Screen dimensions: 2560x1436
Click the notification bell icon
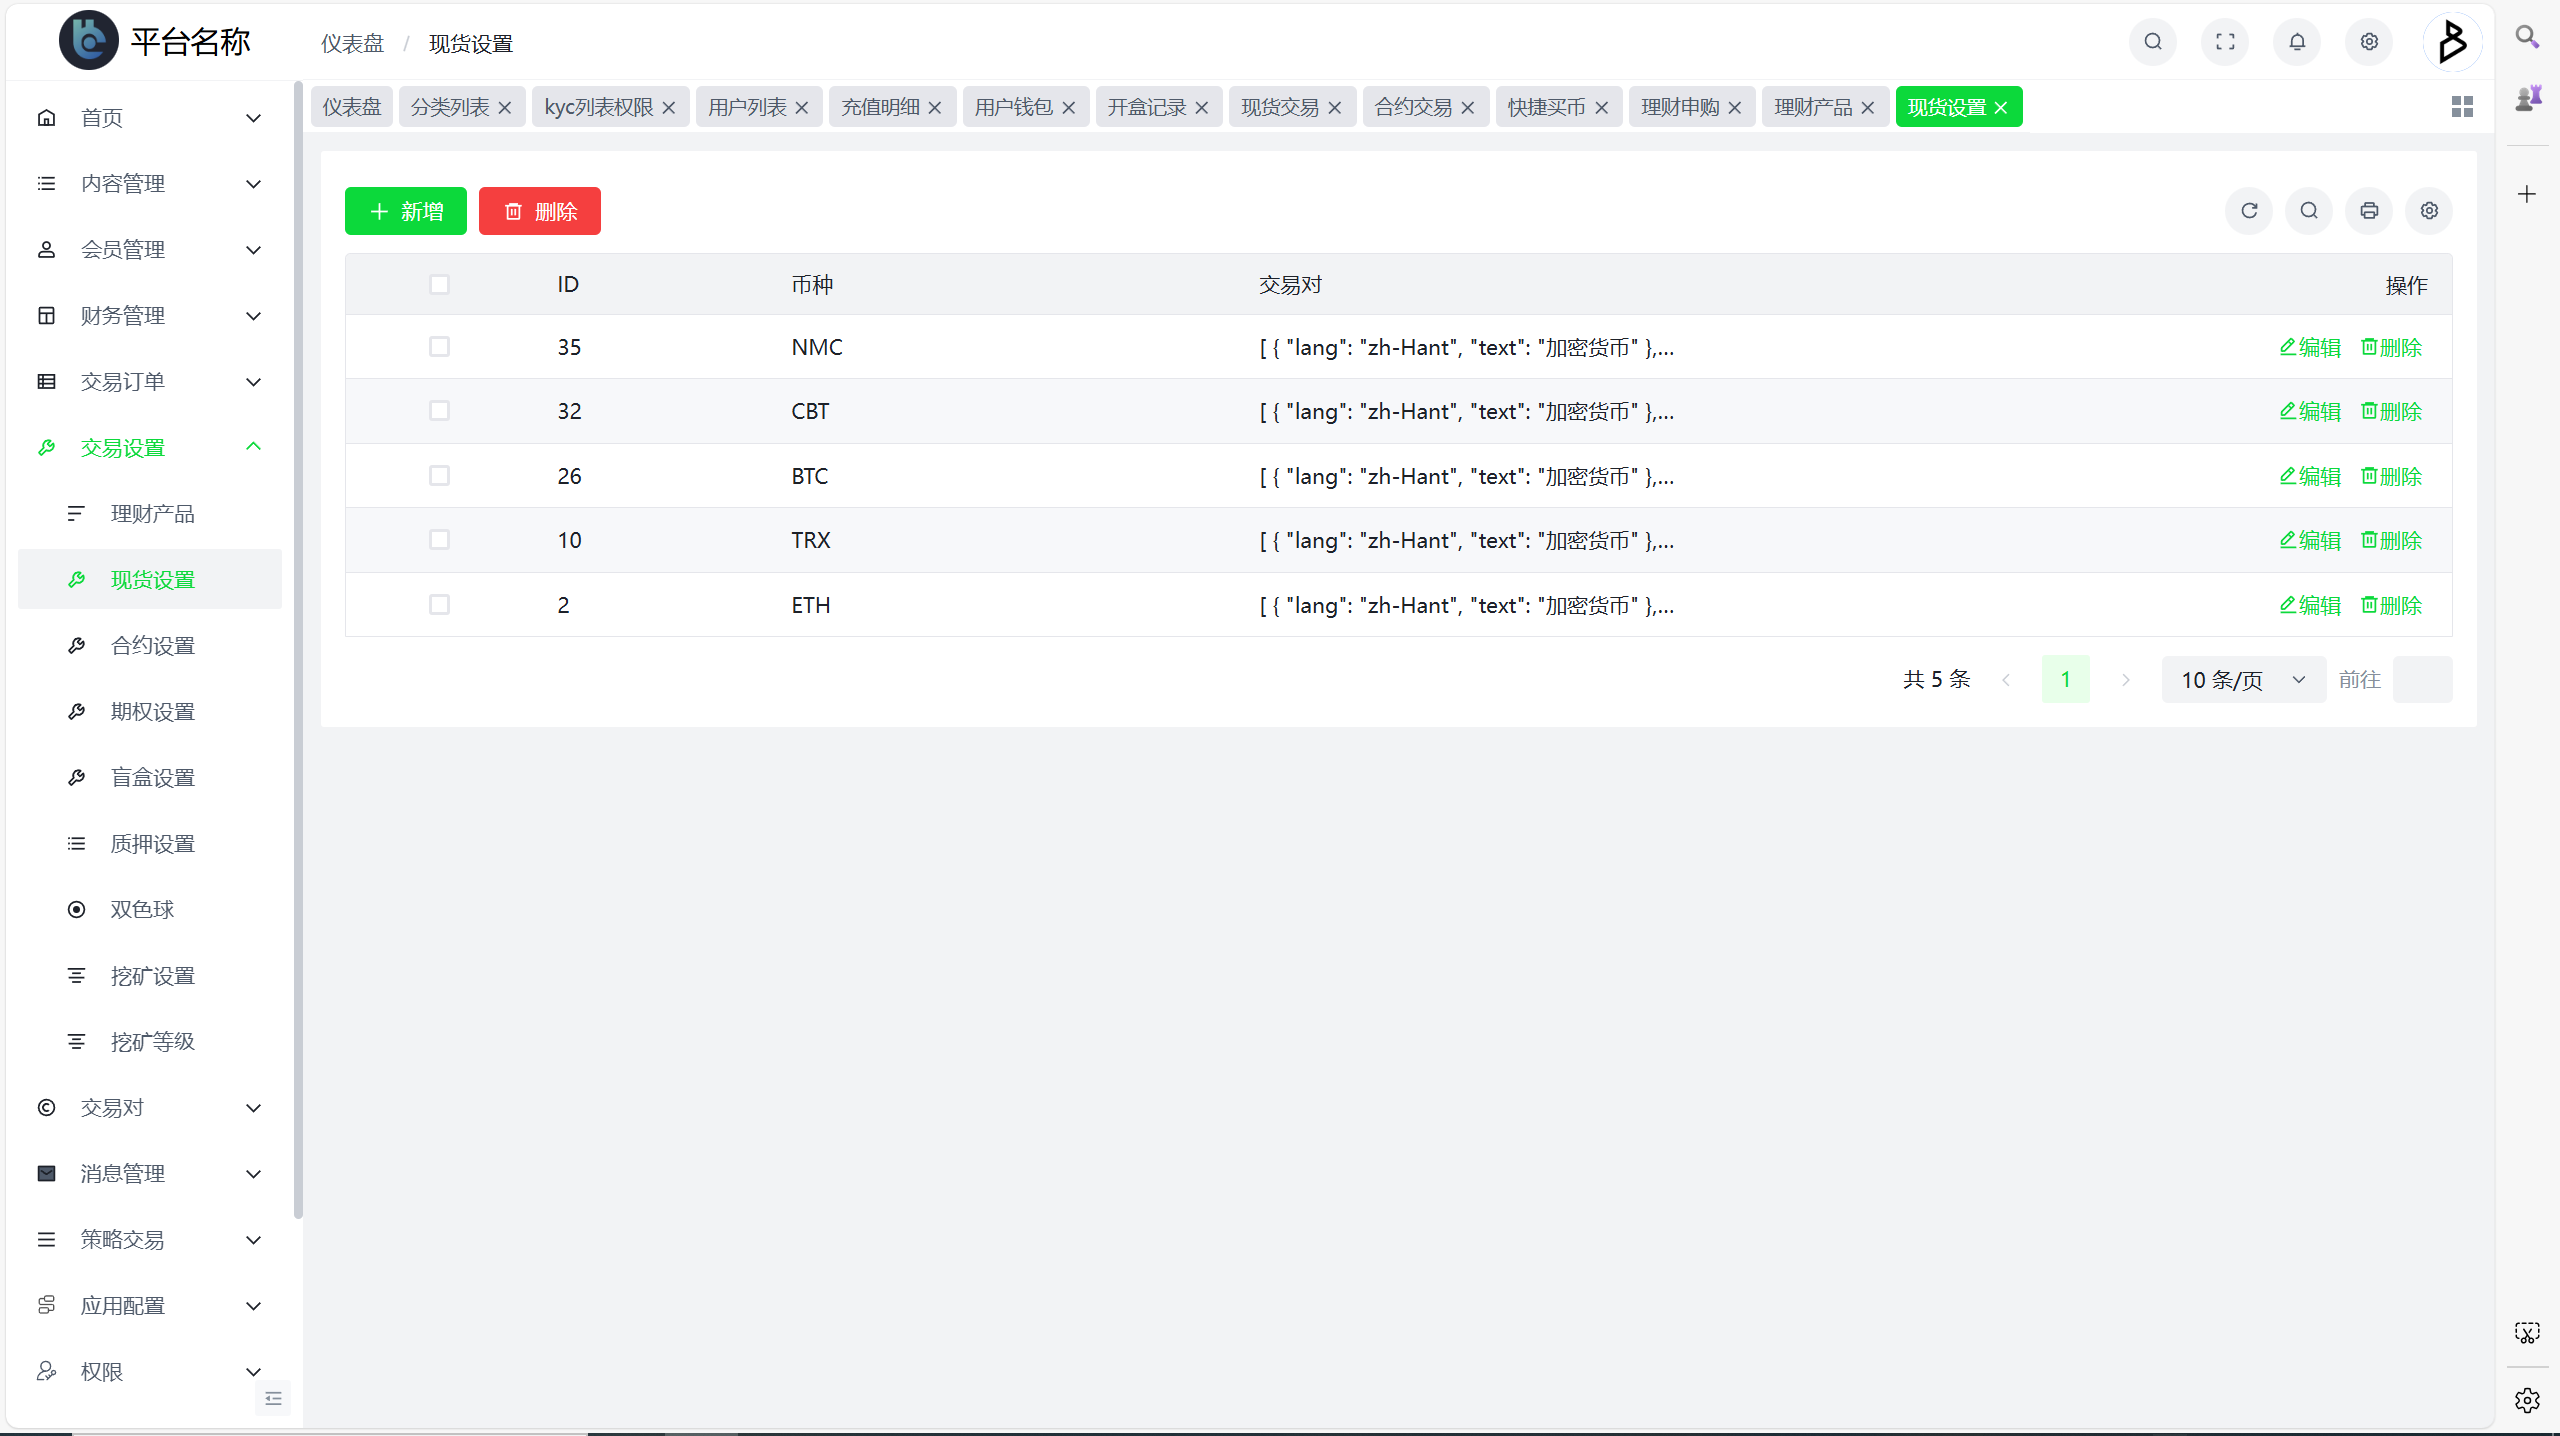[x=2296, y=42]
